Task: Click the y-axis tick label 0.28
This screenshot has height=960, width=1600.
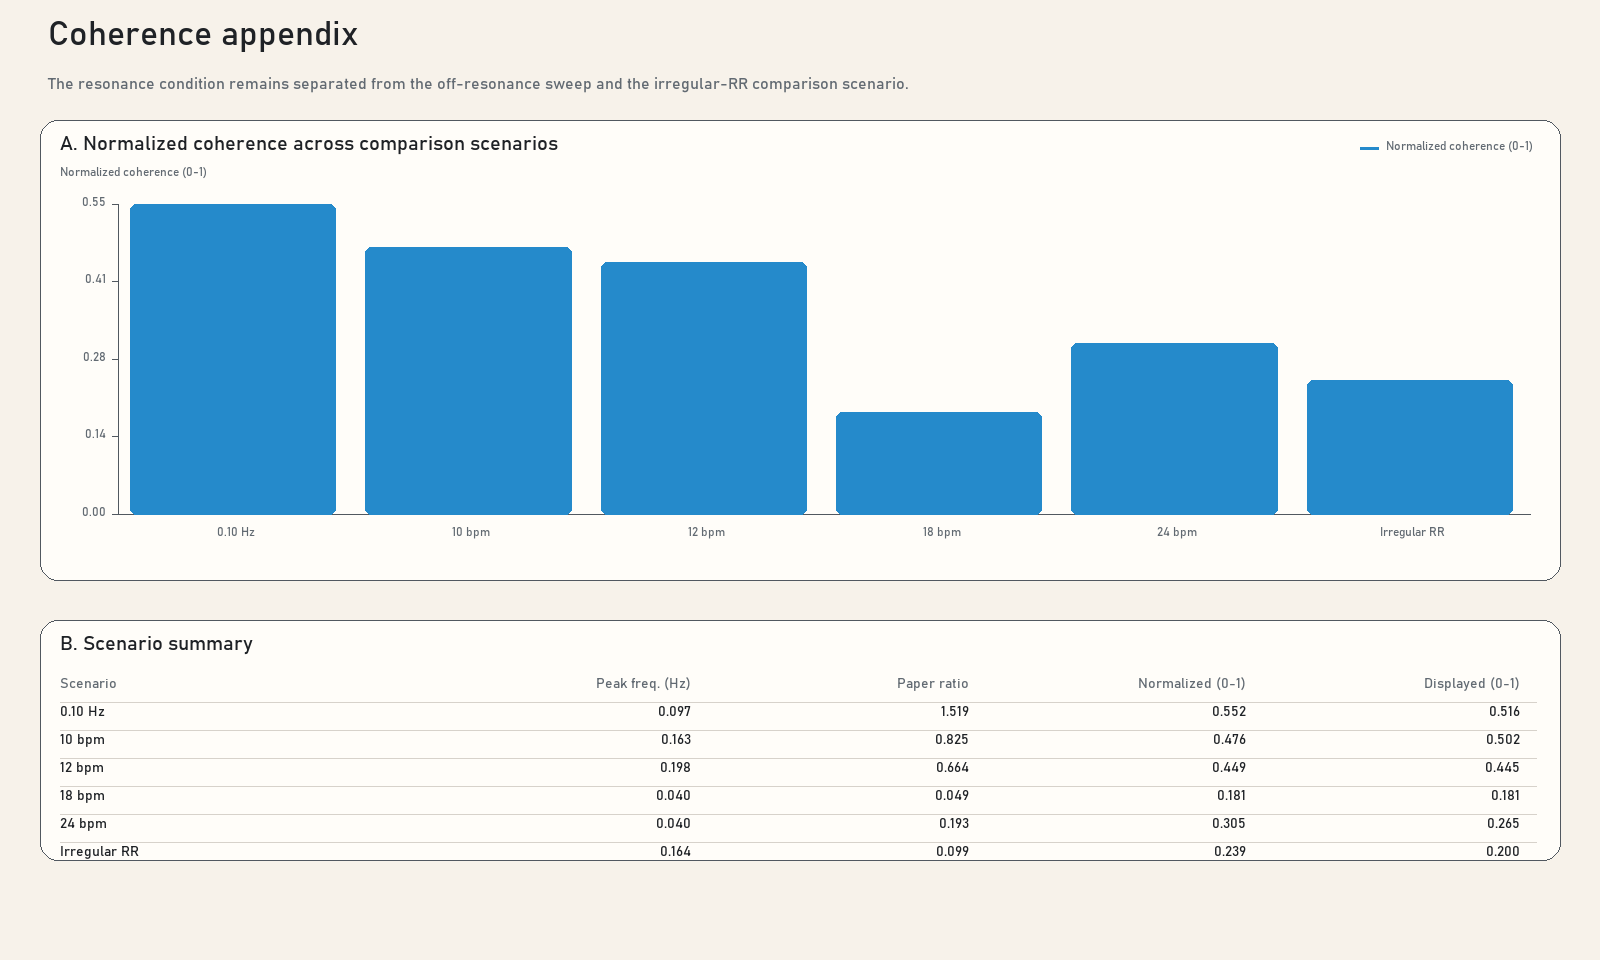Action: coord(94,357)
